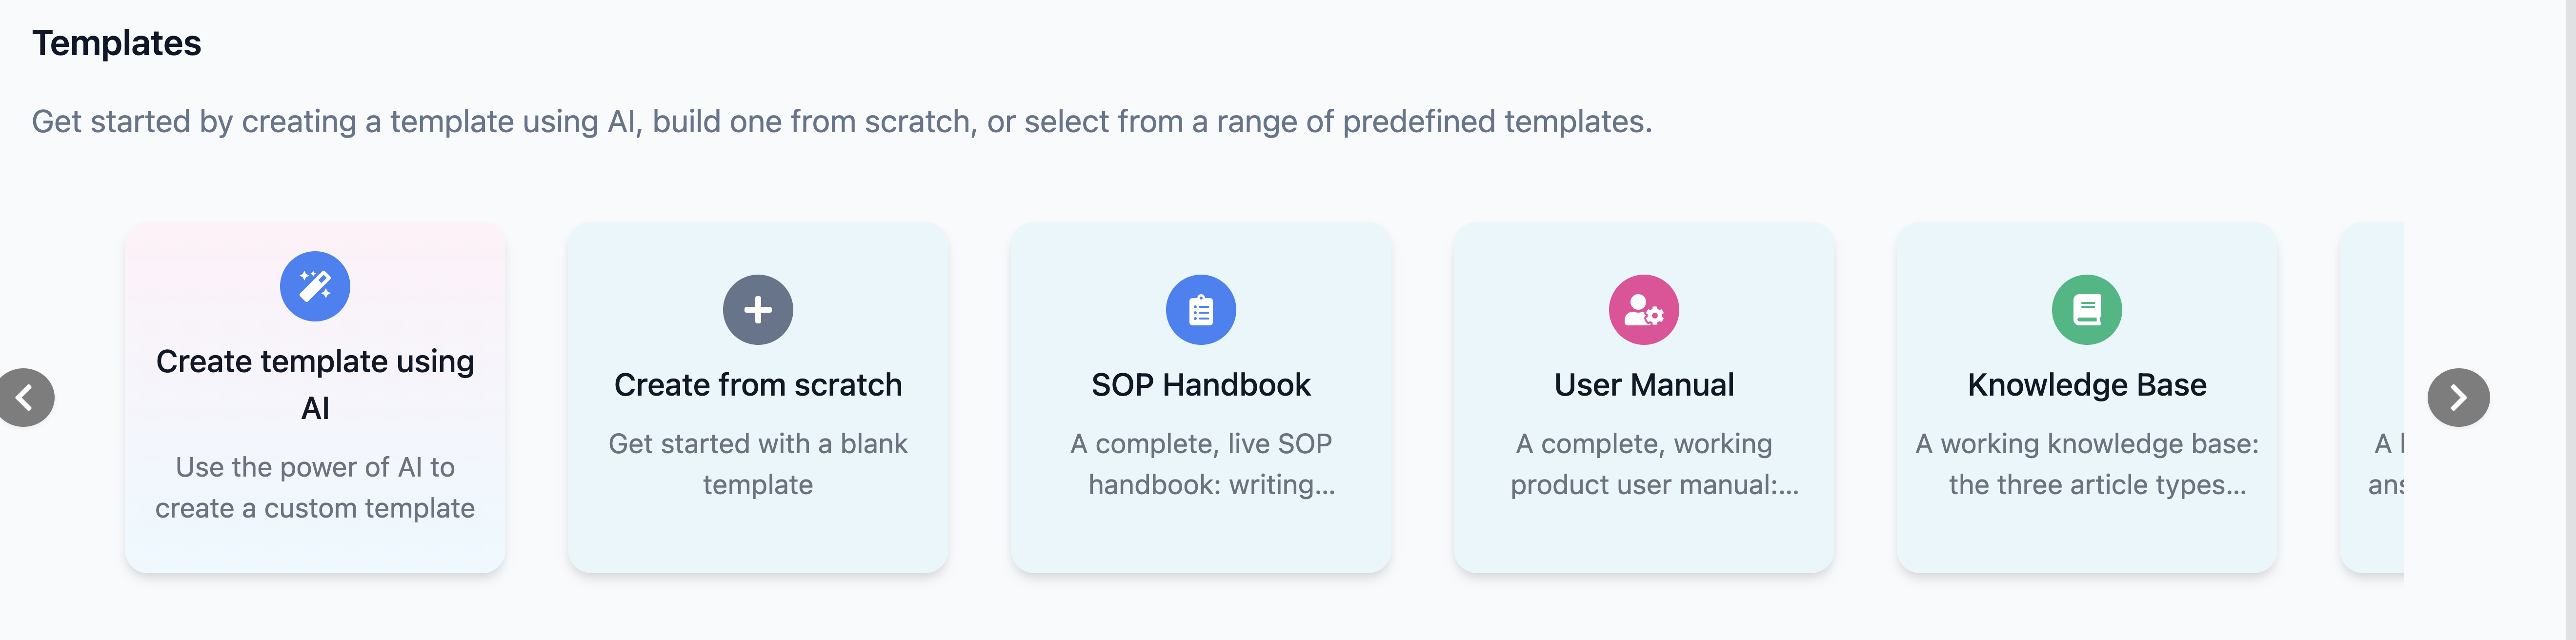Go to next templates with right arrow
The width and height of the screenshot is (2576, 640).
tap(2458, 398)
